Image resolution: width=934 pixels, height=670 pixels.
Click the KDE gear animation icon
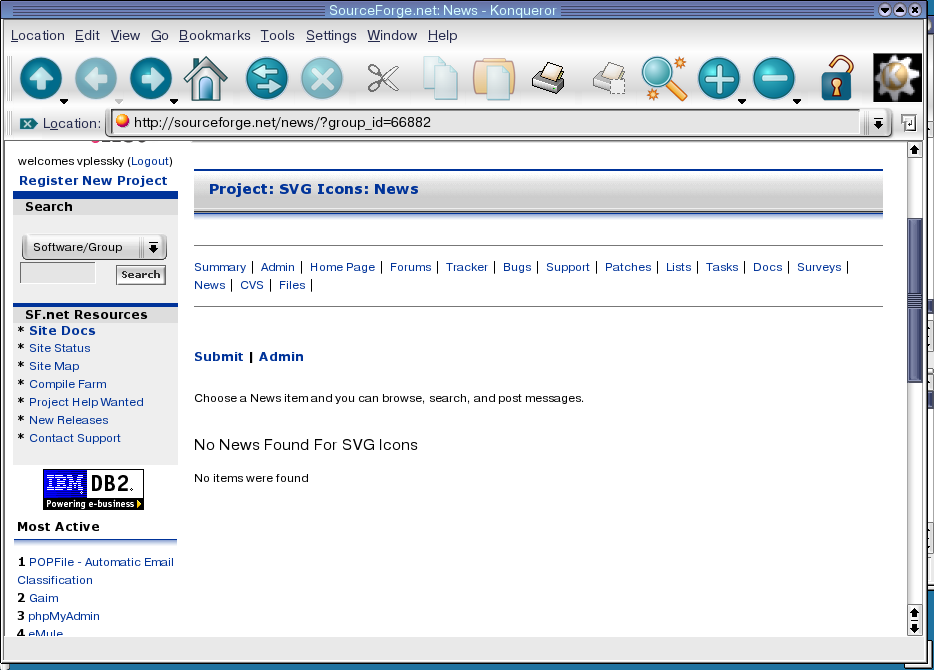coord(897,77)
